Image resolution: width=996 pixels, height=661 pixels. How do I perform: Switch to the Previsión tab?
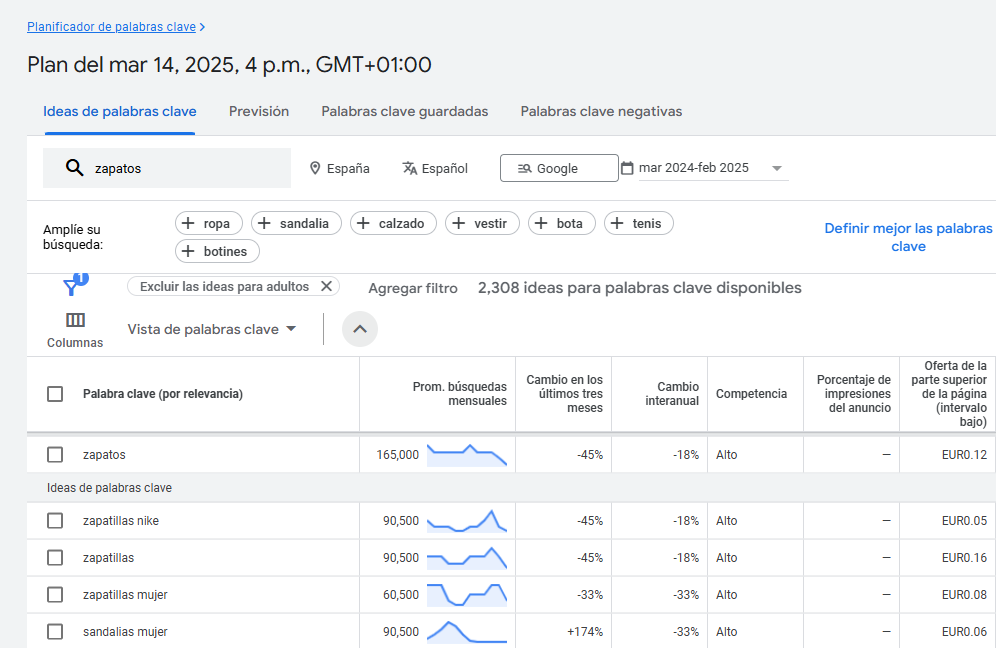pyautogui.click(x=259, y=112)
